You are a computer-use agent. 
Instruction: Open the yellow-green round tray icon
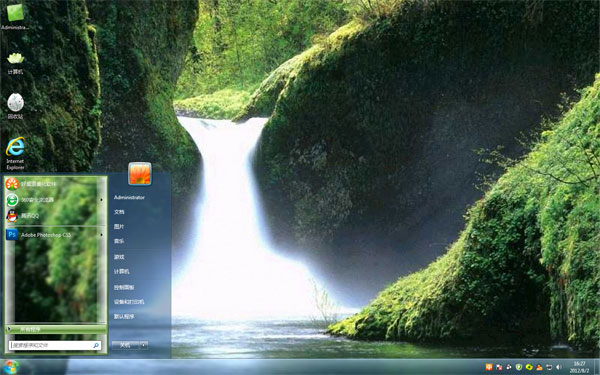tap(529, 367)
